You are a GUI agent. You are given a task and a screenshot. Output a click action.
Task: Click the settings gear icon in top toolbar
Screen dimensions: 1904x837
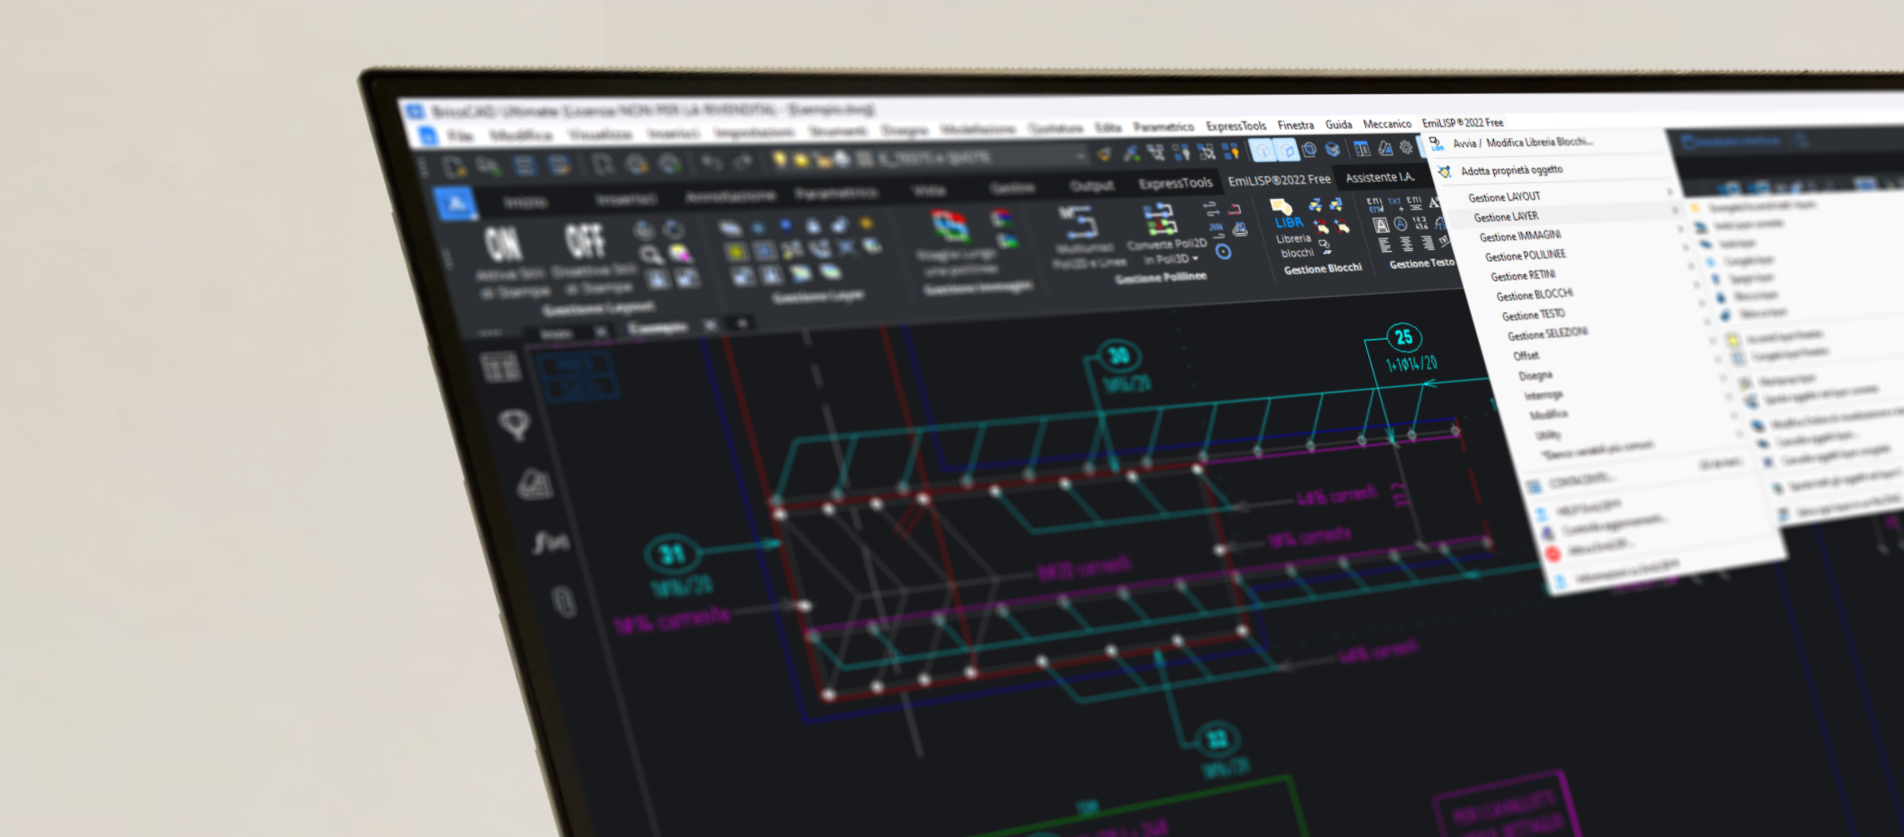point(1406,147)
